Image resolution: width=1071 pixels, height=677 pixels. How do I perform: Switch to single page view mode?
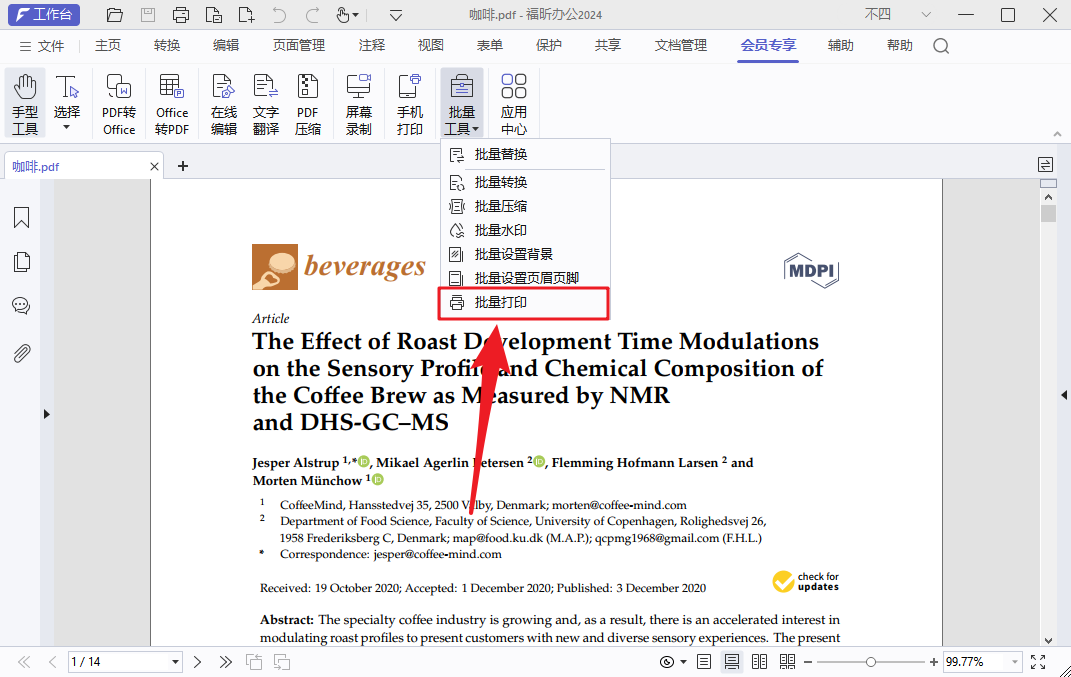[x=704, y=662]
